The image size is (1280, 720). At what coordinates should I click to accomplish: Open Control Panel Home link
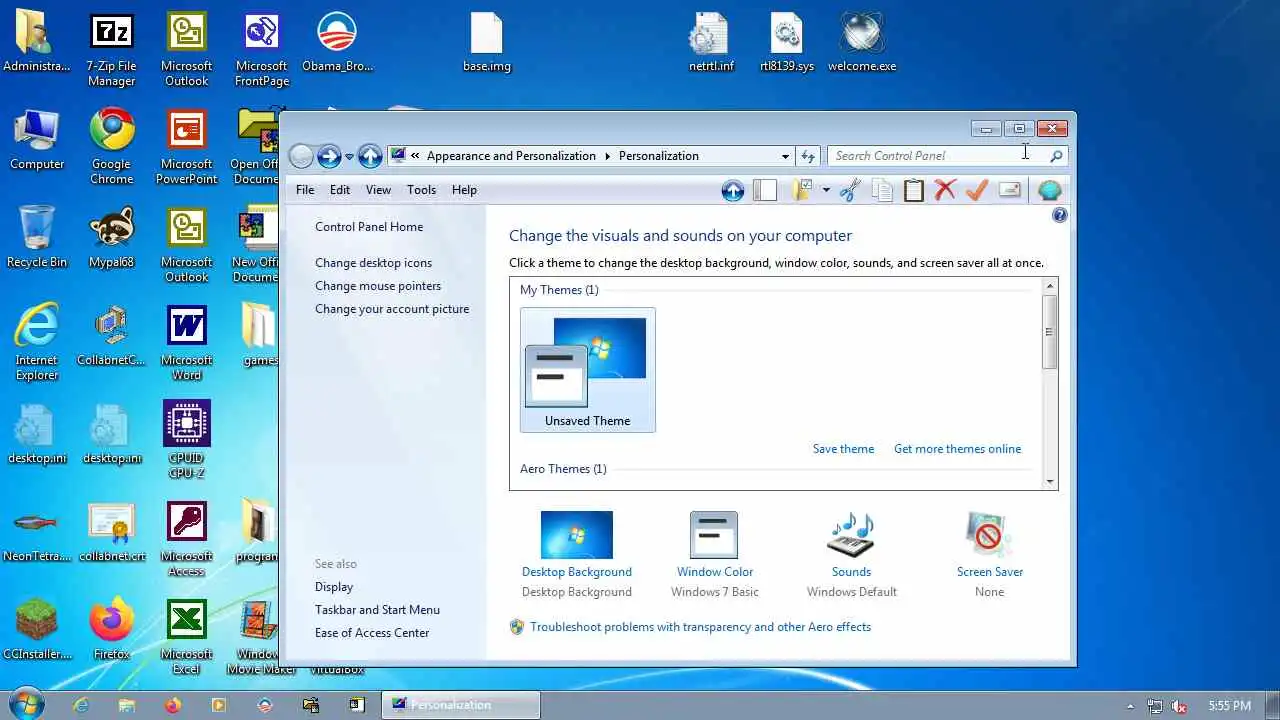(369, 227)
